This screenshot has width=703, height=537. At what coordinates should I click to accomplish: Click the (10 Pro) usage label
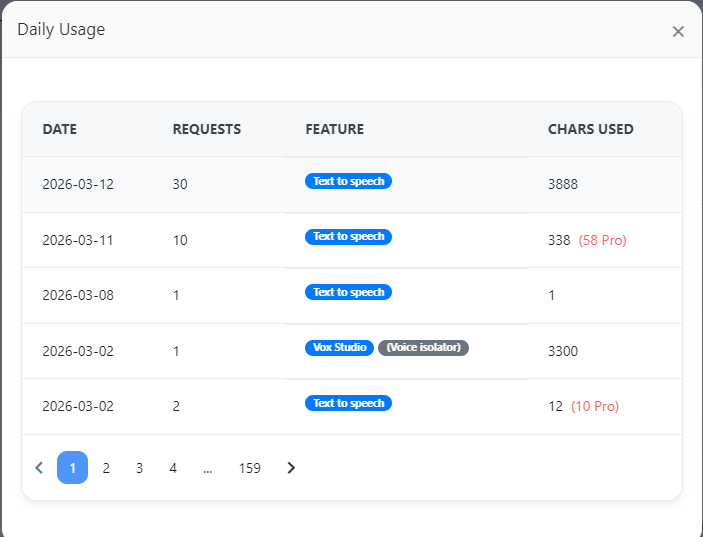tap(595, 406)
